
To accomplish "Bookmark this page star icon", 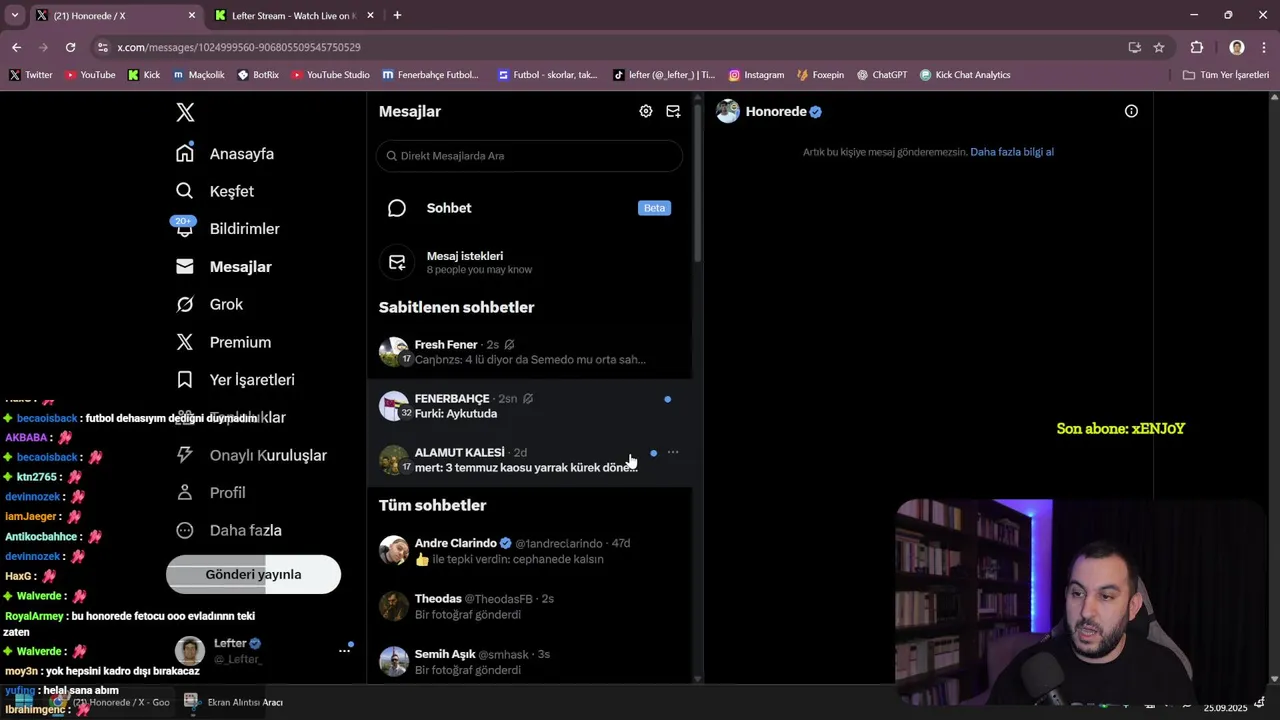I will (x=1159, y=47).
